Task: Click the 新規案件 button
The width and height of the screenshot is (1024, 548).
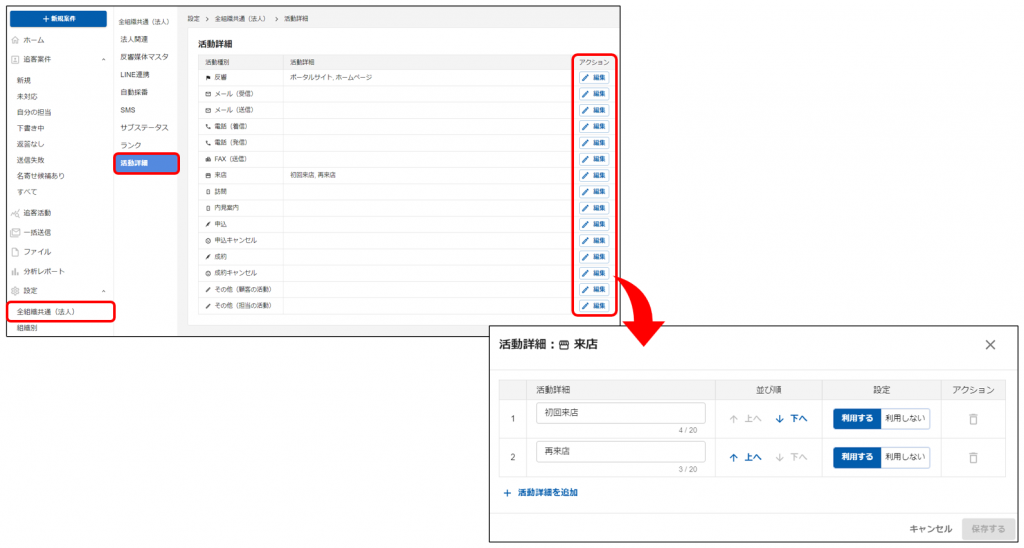Action: tap(59, 19)
